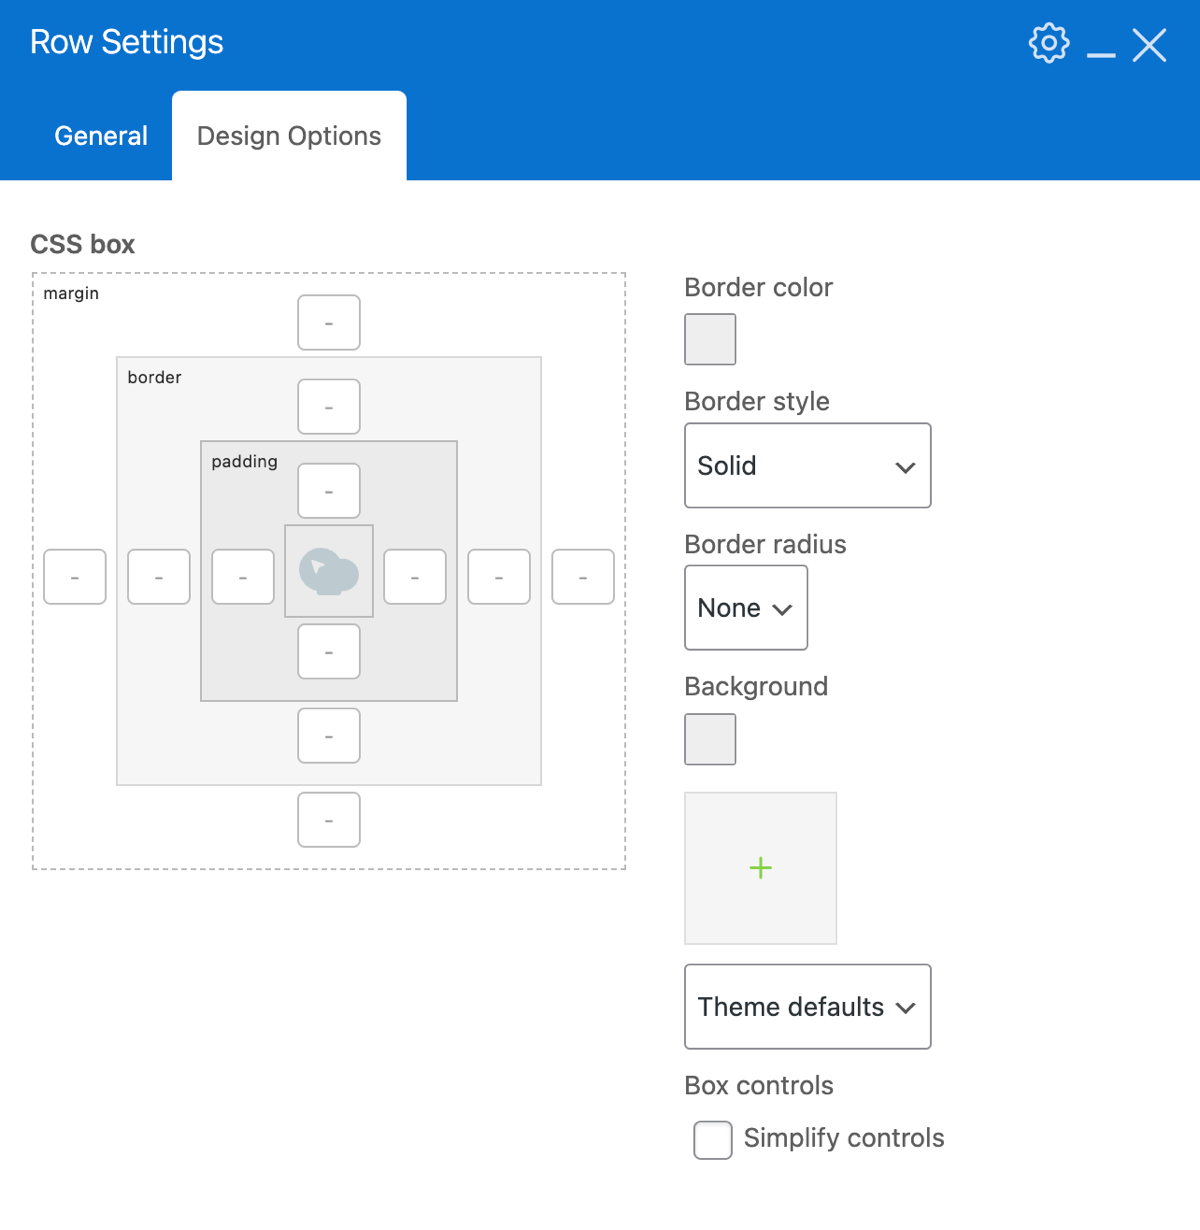Image resolution: width=1200 pixels, height=1230 pixels.
Task: Open the Border style Solid dropdown
Action: click(x=808, y=466)
